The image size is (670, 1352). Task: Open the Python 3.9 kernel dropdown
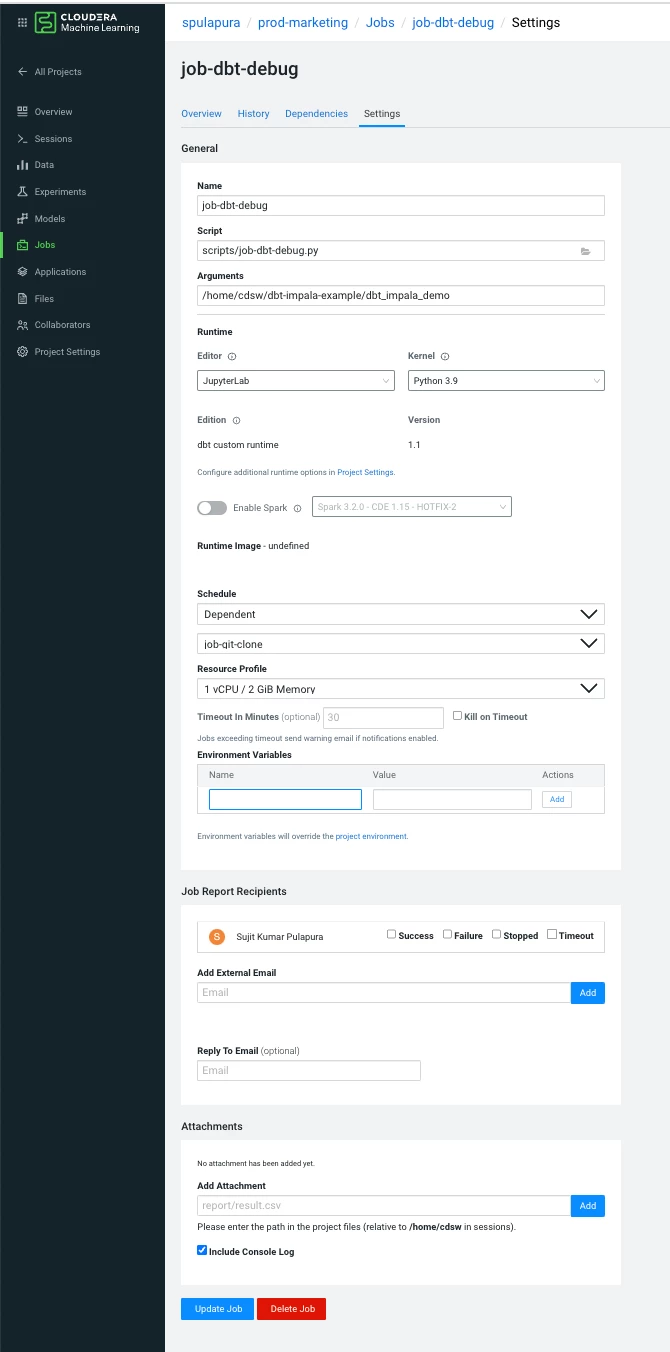tap(506, 381)
